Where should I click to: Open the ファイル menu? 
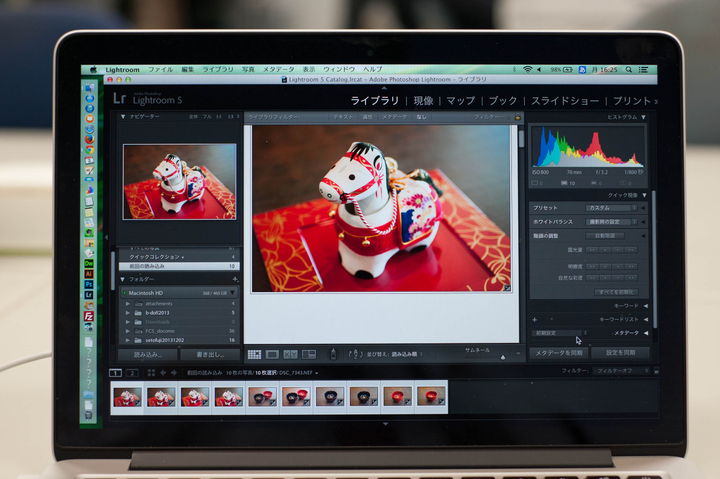click(x=160, y=69)
